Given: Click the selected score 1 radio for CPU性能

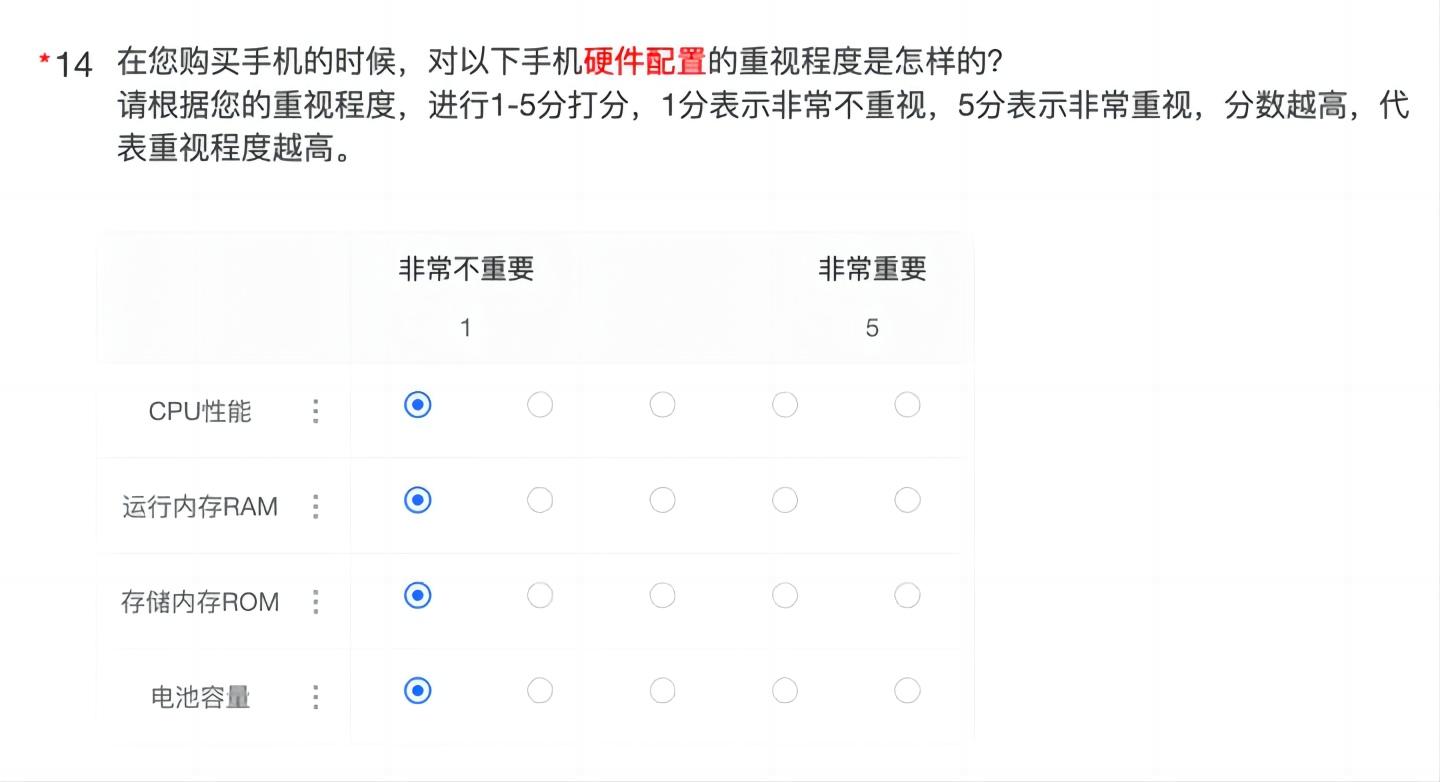Looking at the screenshot, I should pyautogui.click(x=417, y=405).
